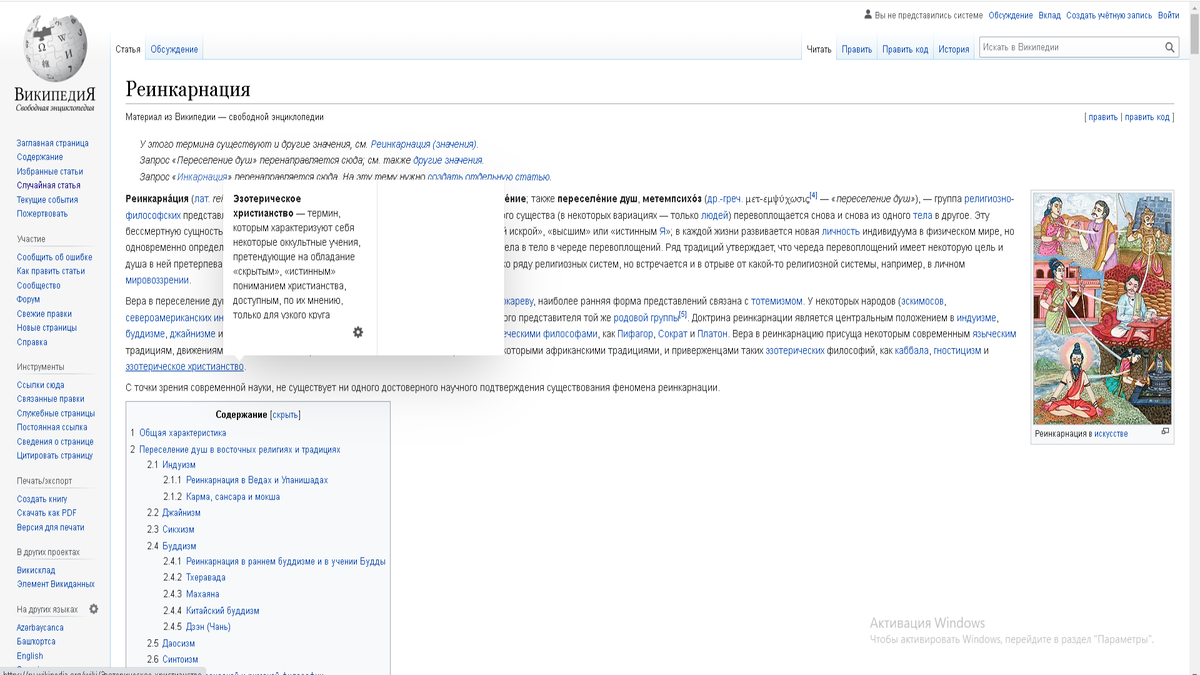Click Создать книгу link
This screenshot has height=675, width=1200.
click(42, 499)
